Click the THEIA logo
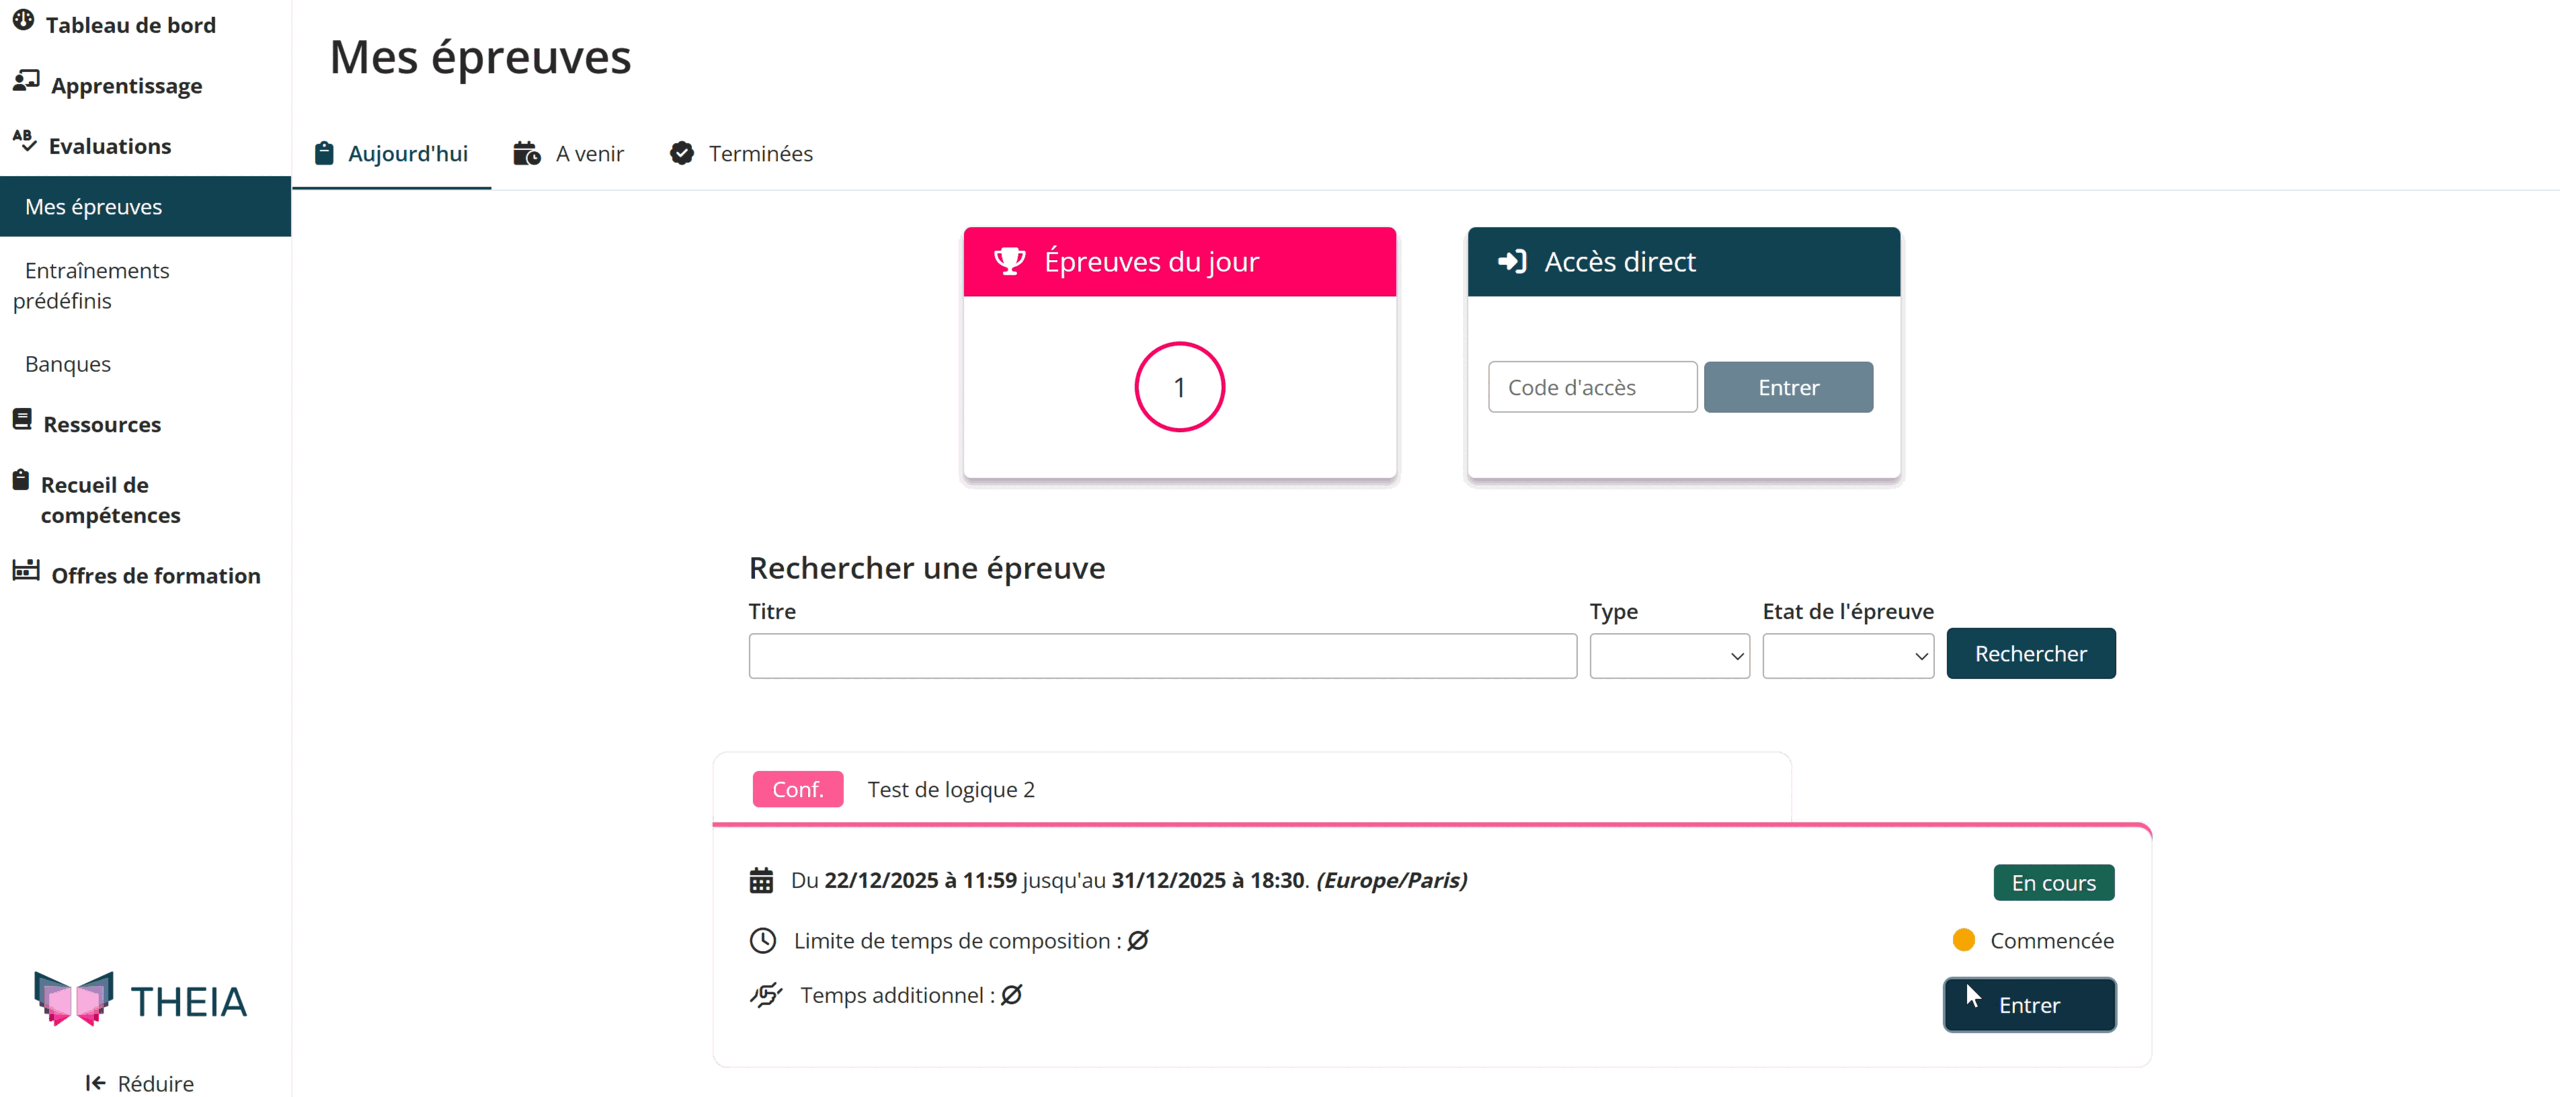The height and width of the screenshot is (1097, 2560). point(140,998)
